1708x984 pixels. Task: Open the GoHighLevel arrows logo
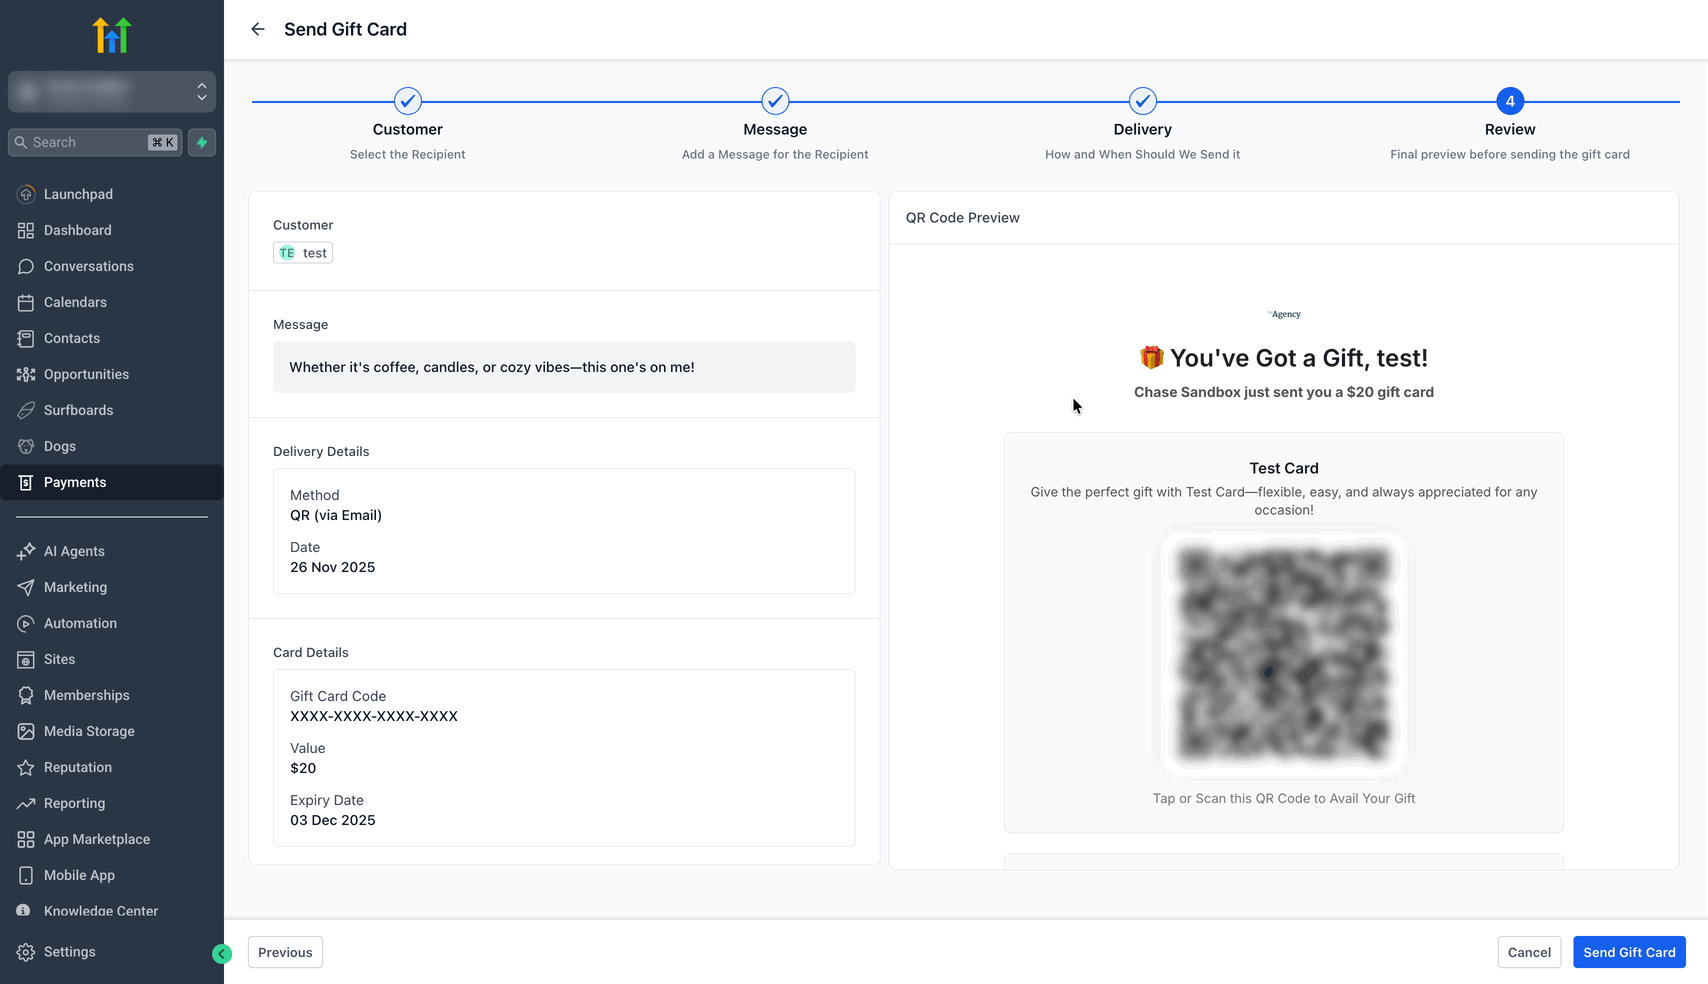[x=112, y=35]
